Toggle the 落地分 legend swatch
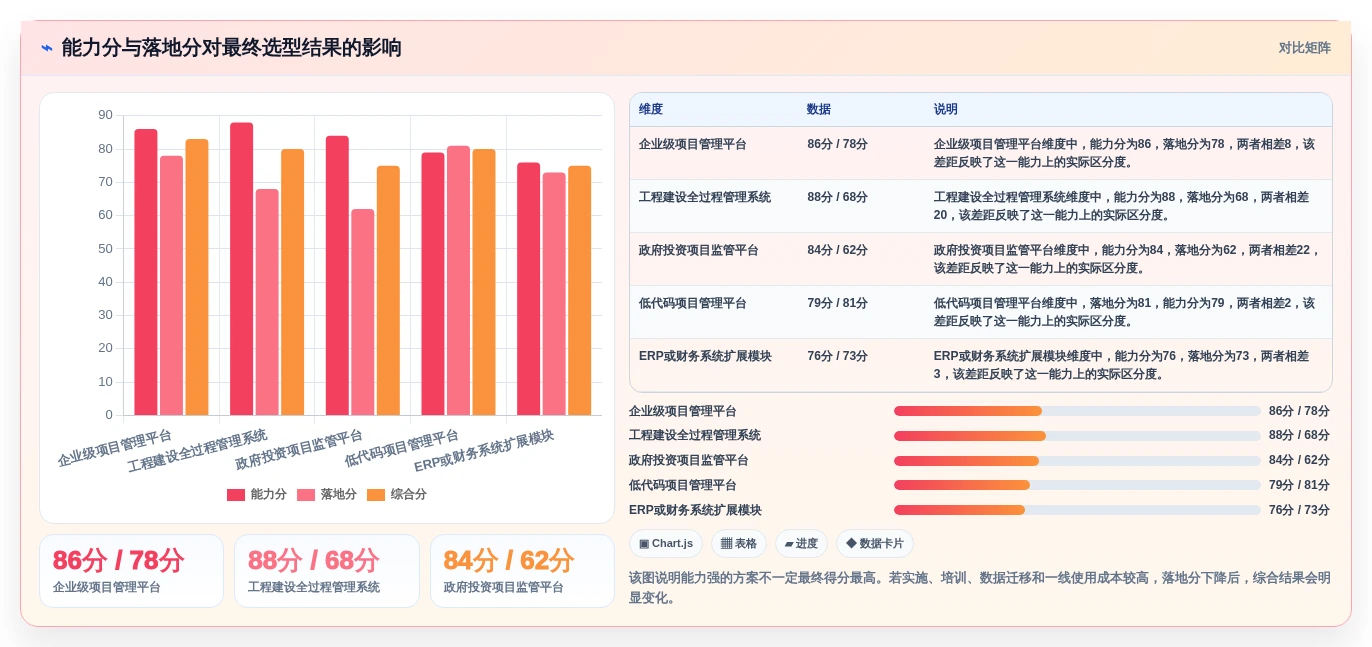The image size is (1372, 647). [x=306, y=494]
